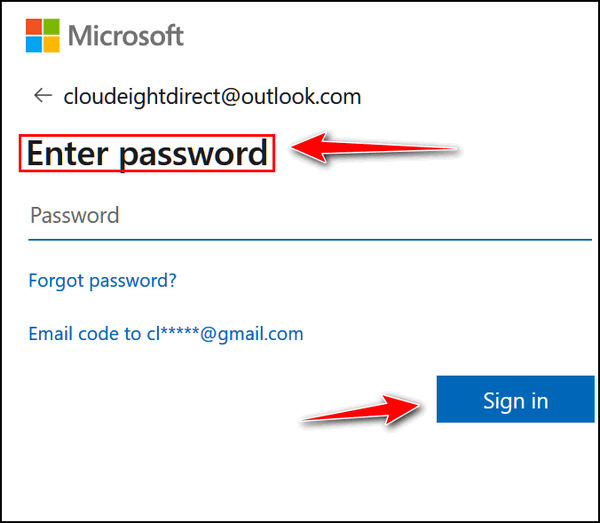Viewport: 600px width, 523px height.
Task: Choose Email code to cl*****@gmail.com
Action: coord(166,334)
